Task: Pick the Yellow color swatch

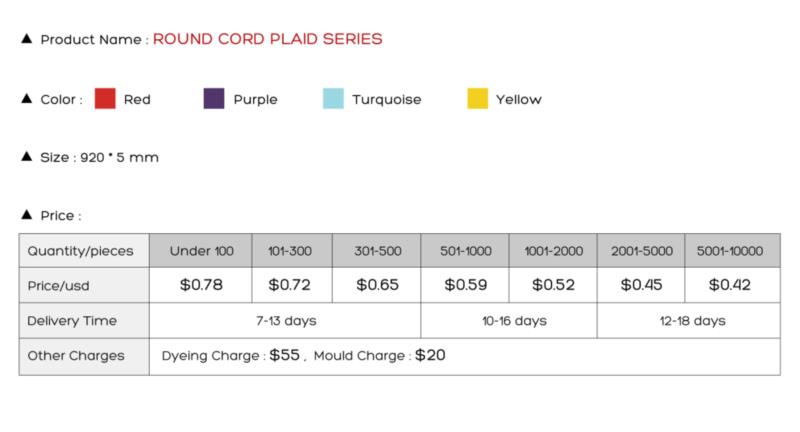Action: click(x=478, y=98)
